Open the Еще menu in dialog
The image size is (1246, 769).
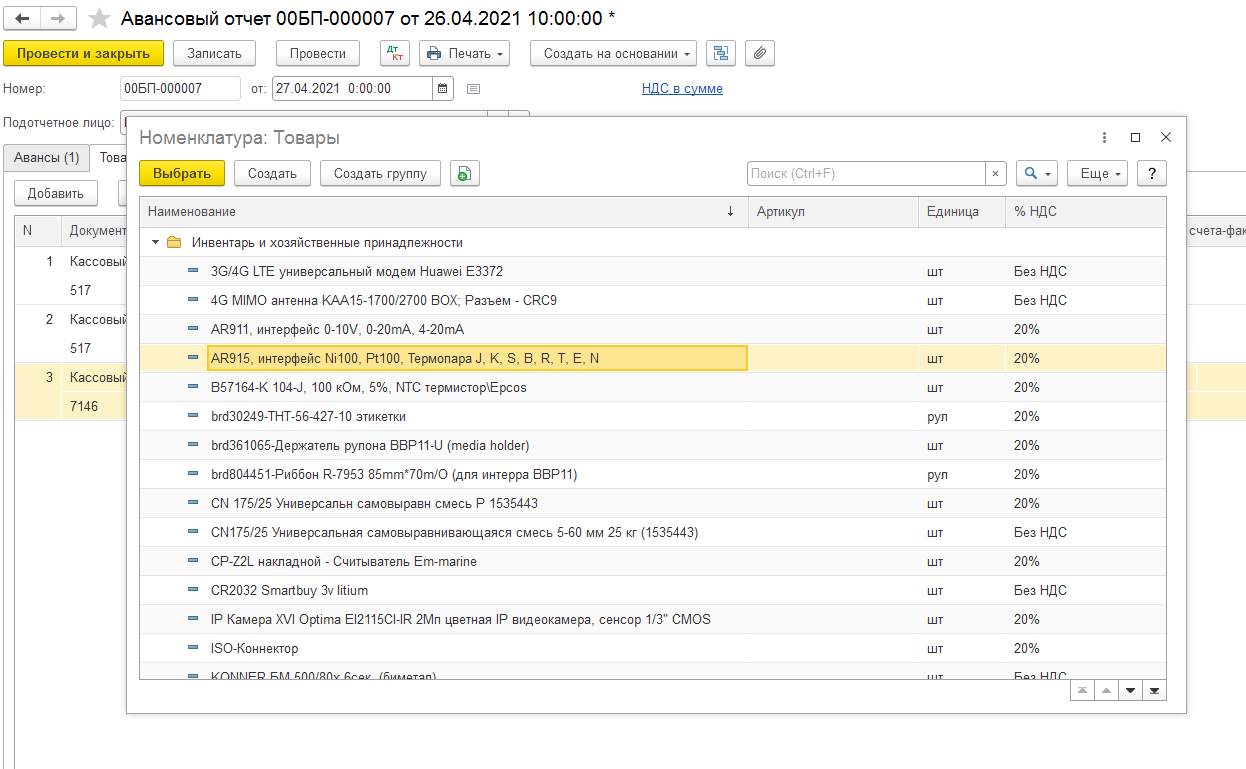coord(1098,174)
